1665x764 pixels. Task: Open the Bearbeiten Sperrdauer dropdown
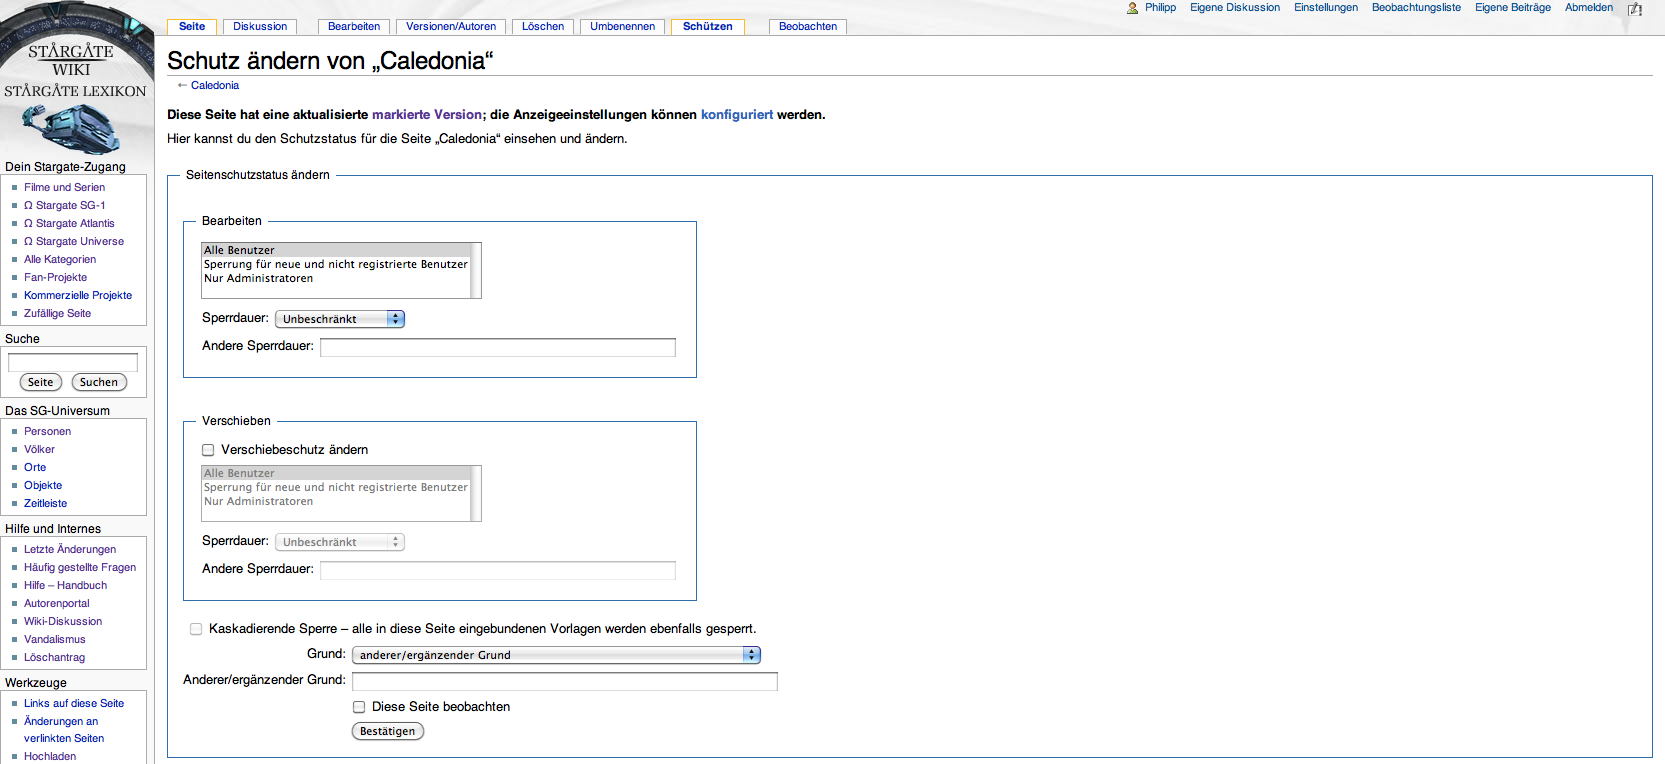339,319
